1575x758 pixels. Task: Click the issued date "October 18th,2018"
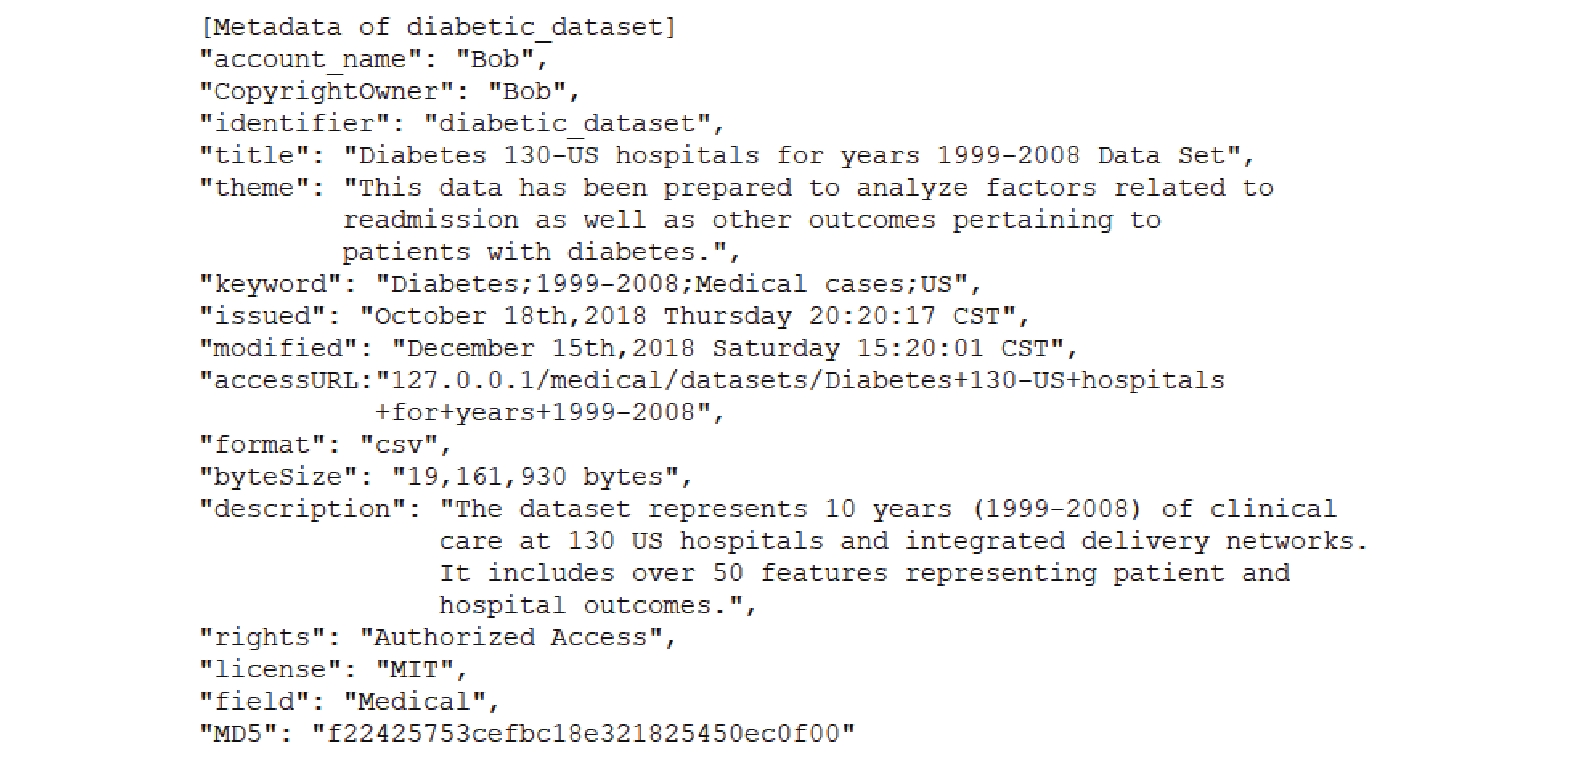coord(504,316)
